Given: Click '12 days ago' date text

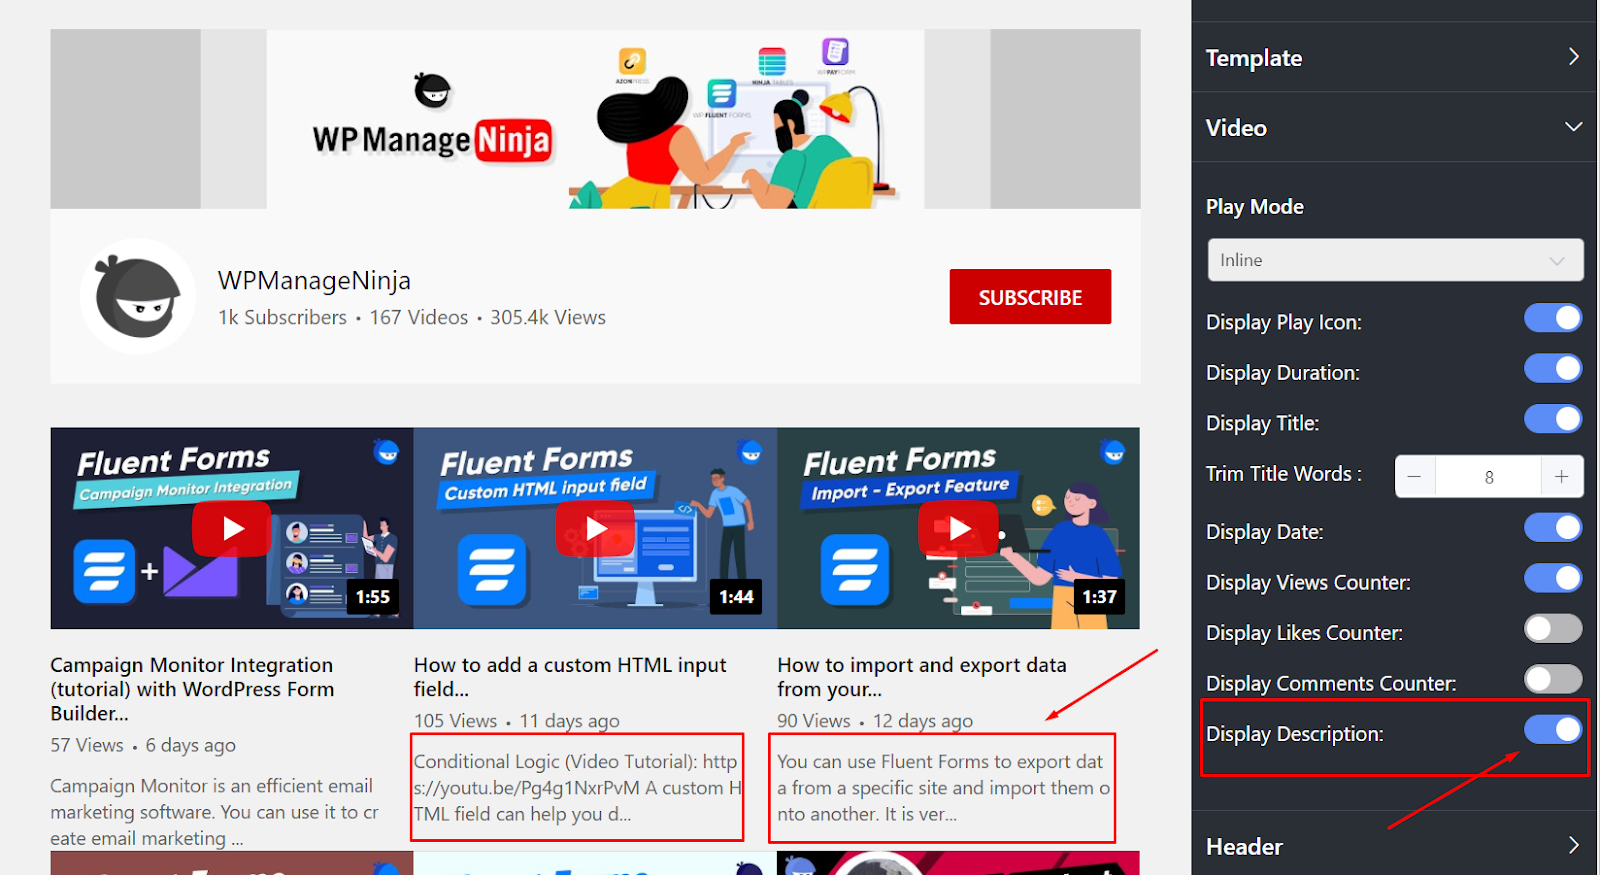Looking at the screenshot, I should click(x=923, y=721).
